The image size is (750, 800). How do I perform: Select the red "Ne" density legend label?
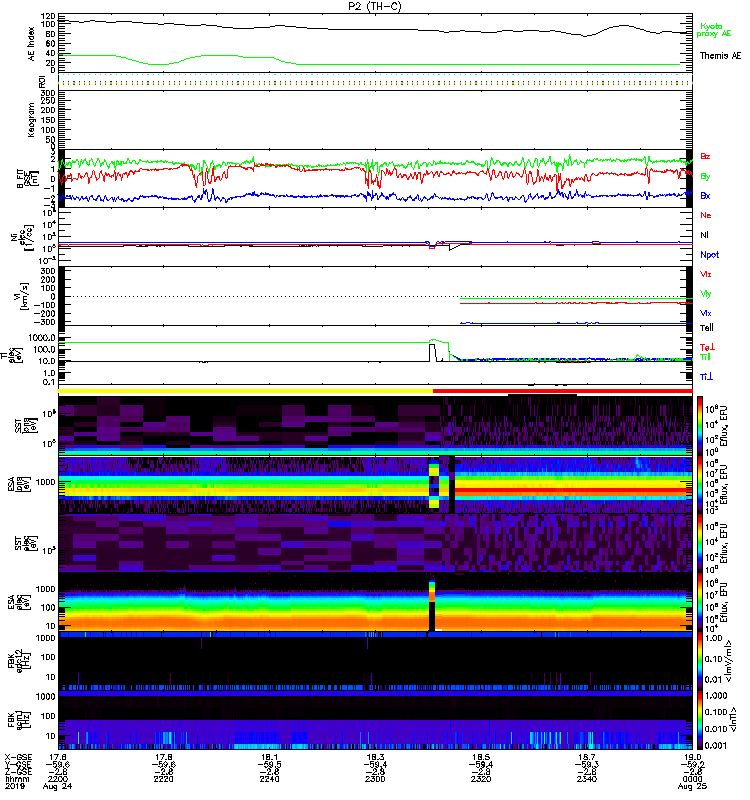pyautogui.click(x=706, y=215)
